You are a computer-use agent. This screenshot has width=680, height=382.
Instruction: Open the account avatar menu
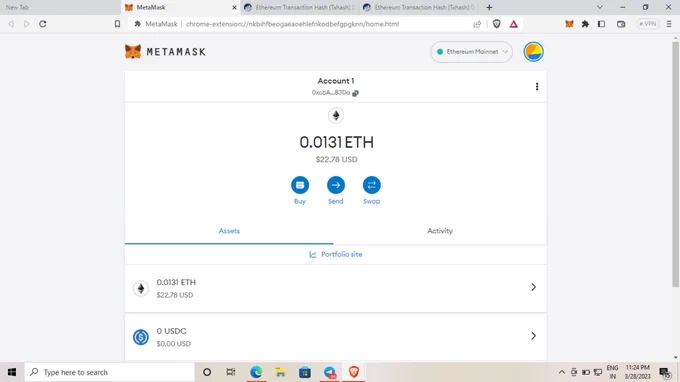tap(533, 52)
